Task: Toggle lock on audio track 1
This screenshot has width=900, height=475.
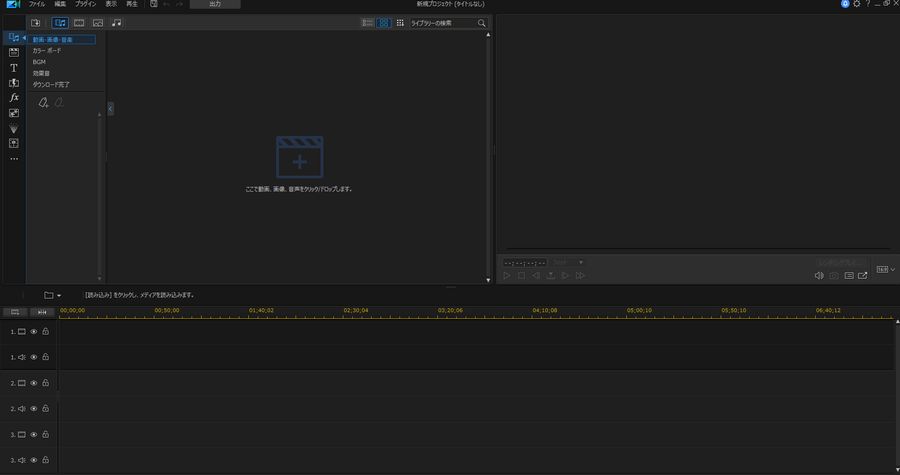Action: pyautogui.click(x=45, y=357)
